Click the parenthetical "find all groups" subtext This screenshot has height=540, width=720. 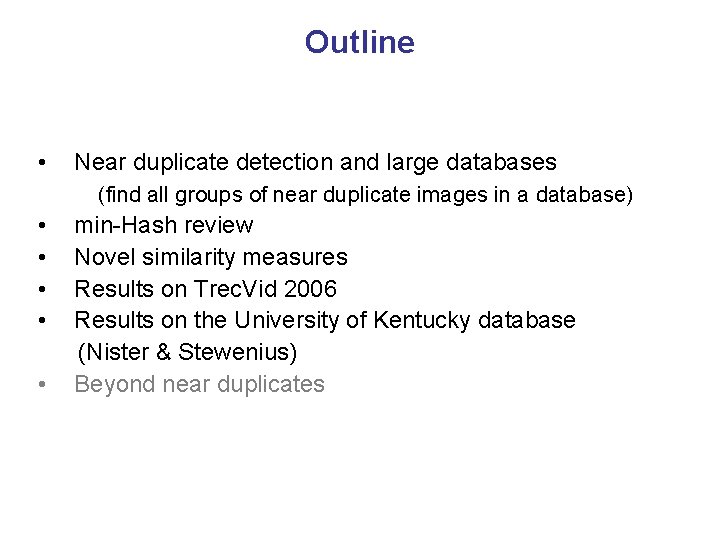coord(365,194)
